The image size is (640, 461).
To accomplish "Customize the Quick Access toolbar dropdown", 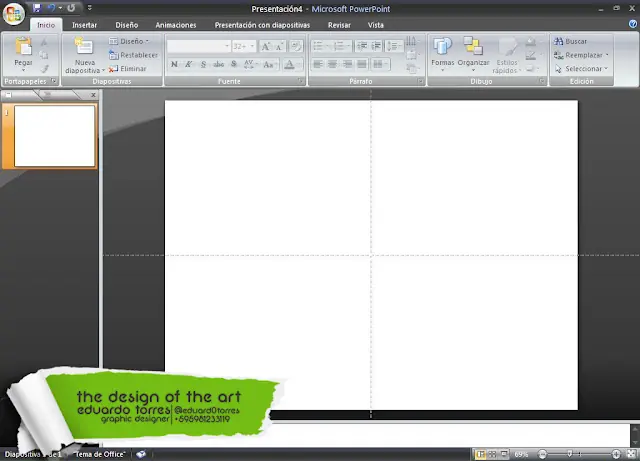I will [90, 8].
